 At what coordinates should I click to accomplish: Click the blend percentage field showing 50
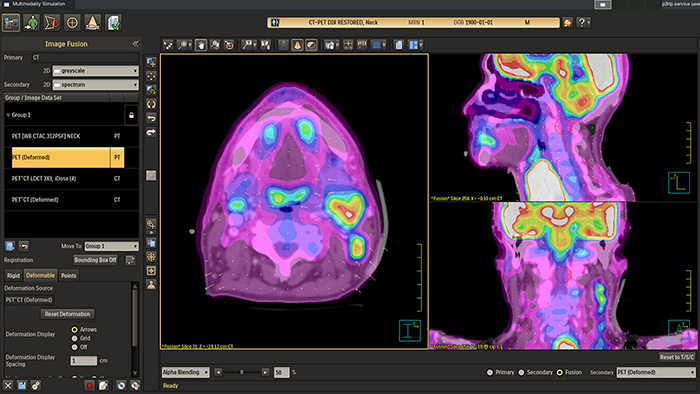(x=281, y=372)
